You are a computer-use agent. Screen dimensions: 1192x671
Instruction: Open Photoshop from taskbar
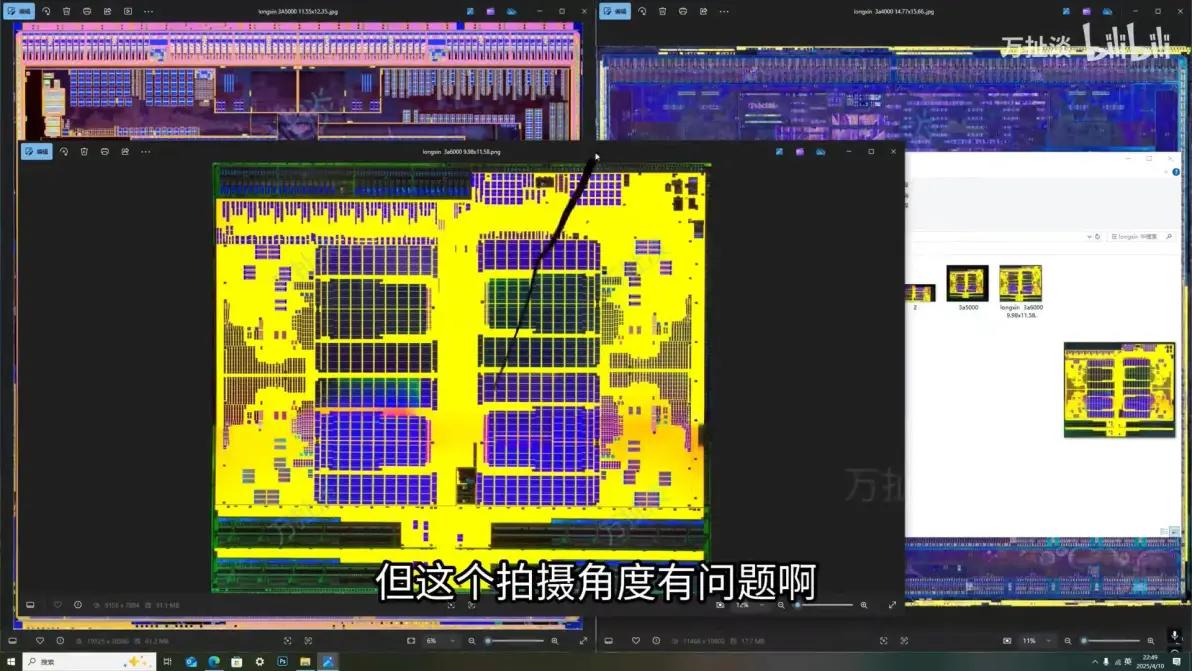pos(282,662)
